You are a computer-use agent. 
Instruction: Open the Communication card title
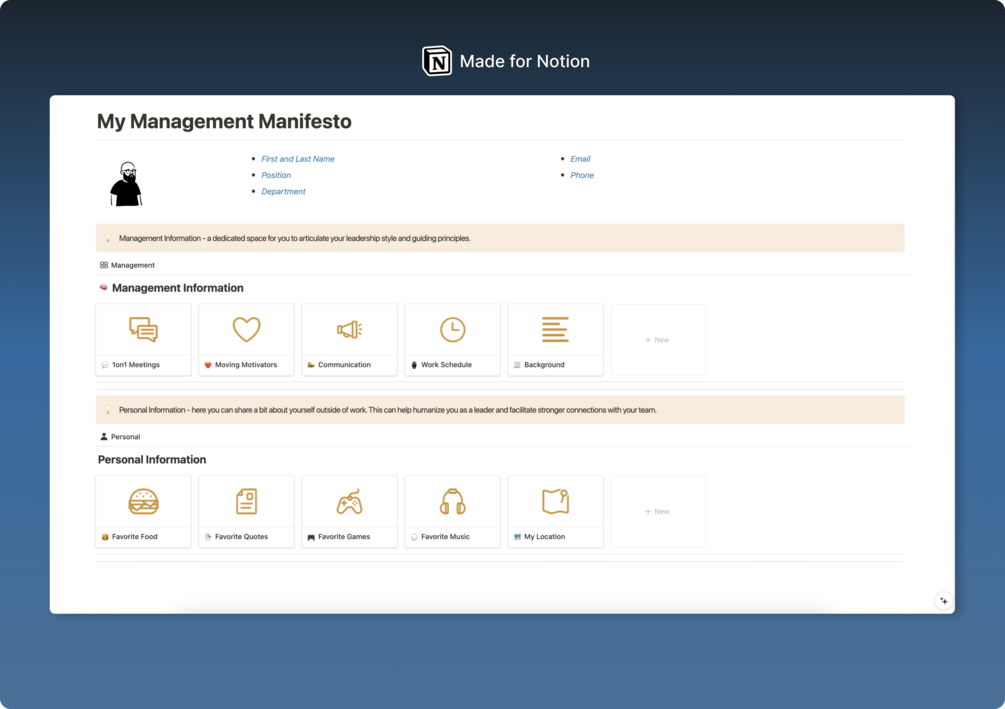point(344,365)
